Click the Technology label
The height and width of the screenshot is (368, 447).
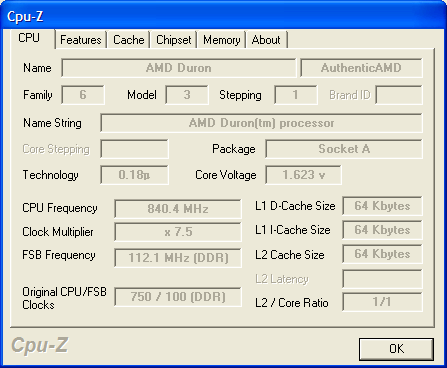[x=50, y=175]
